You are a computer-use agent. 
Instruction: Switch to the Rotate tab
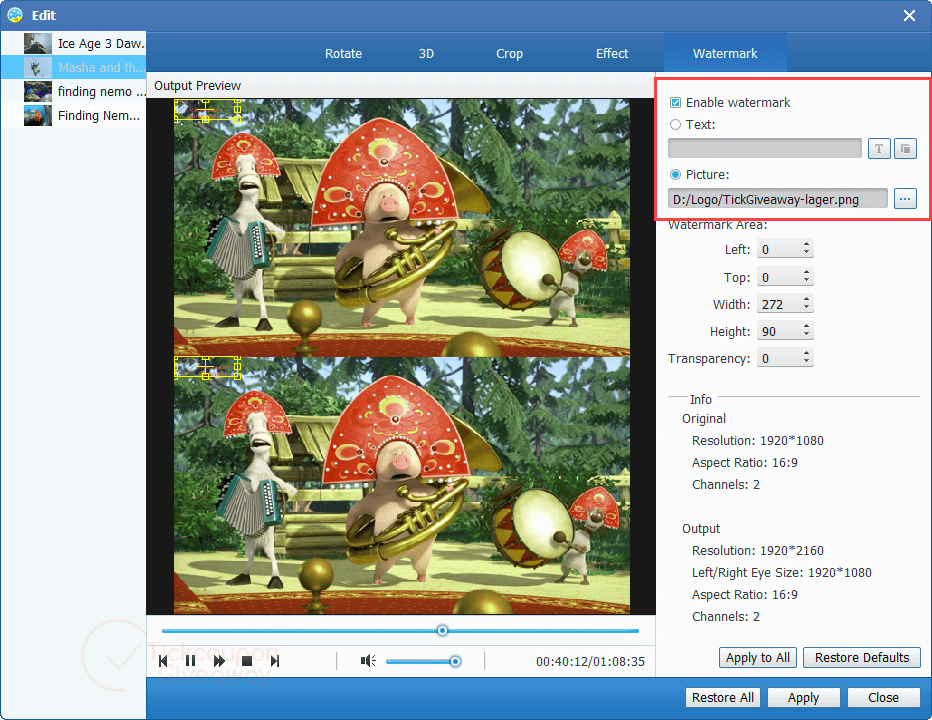click(x=343, y=54)
